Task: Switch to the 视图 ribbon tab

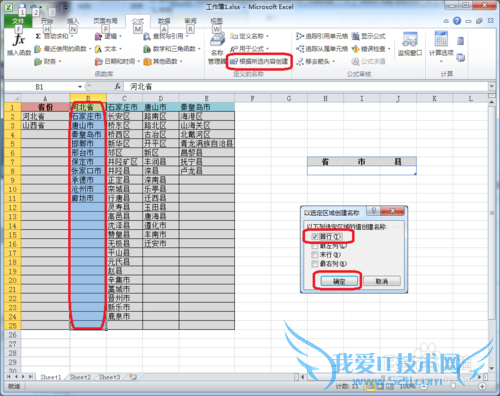Action: pyautogui.click(x=216, y=21)
